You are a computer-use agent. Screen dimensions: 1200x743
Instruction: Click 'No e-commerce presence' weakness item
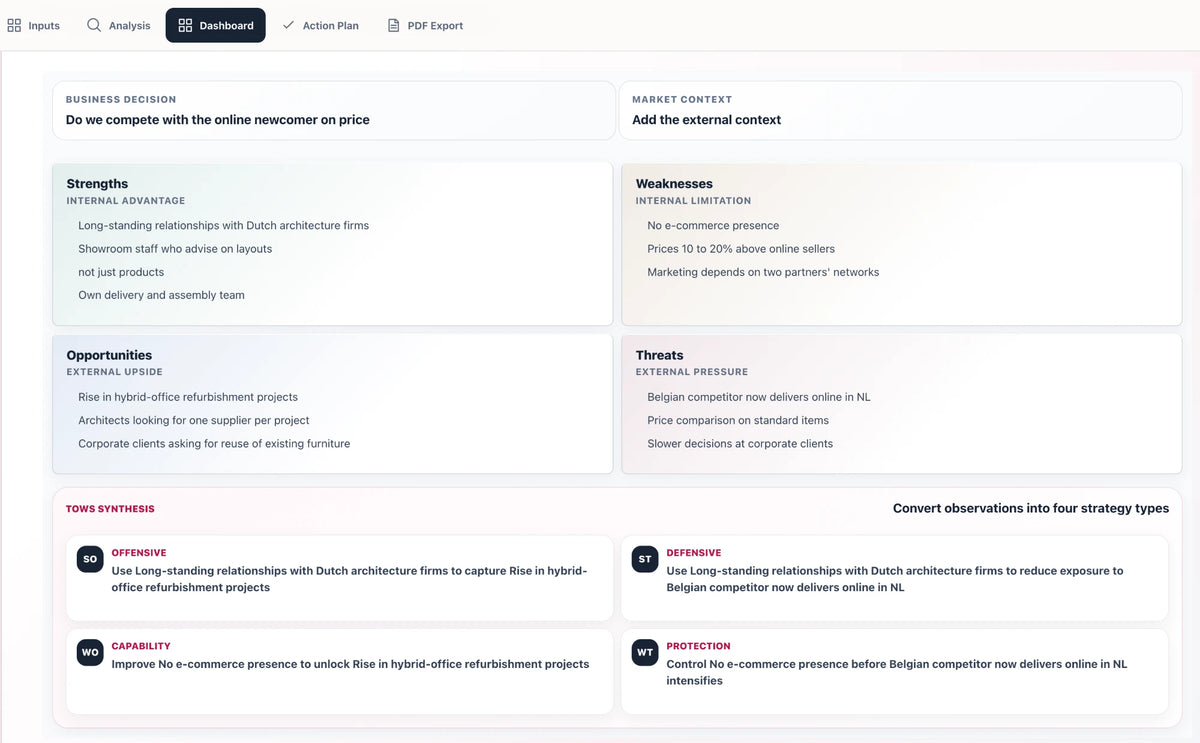[x=713, y=226]
